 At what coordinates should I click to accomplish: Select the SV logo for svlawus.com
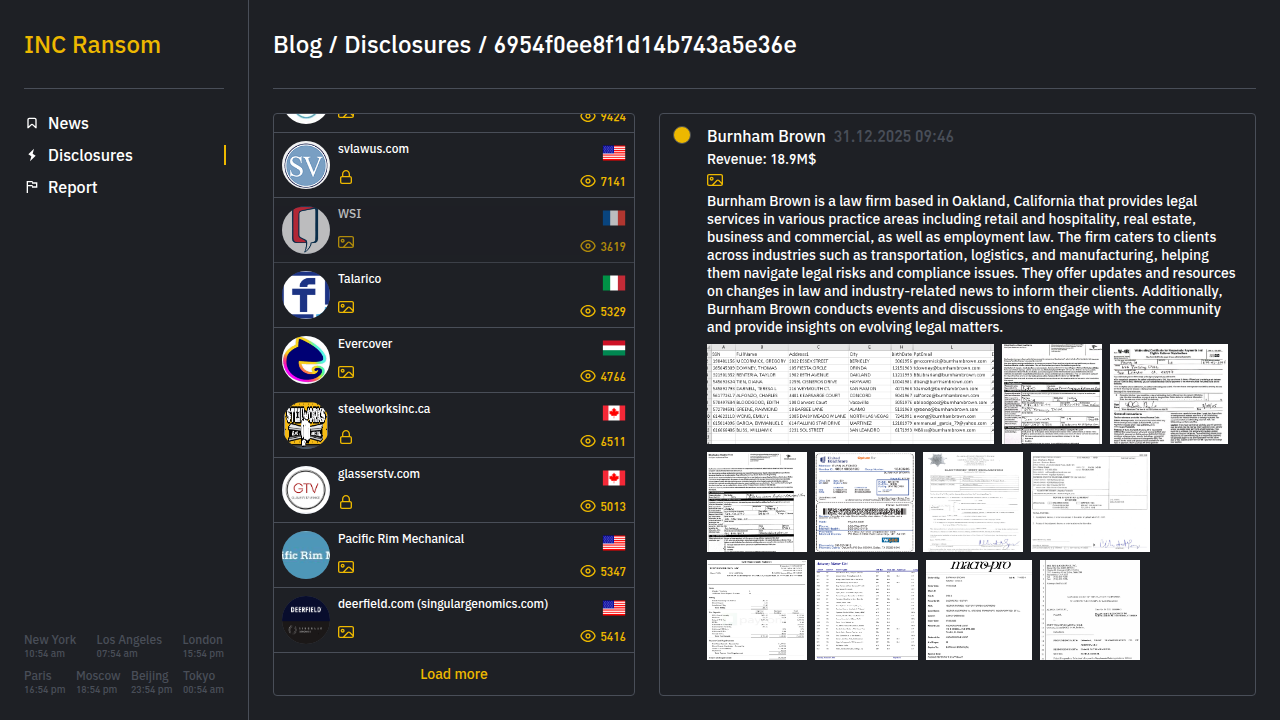coord(306,165)
